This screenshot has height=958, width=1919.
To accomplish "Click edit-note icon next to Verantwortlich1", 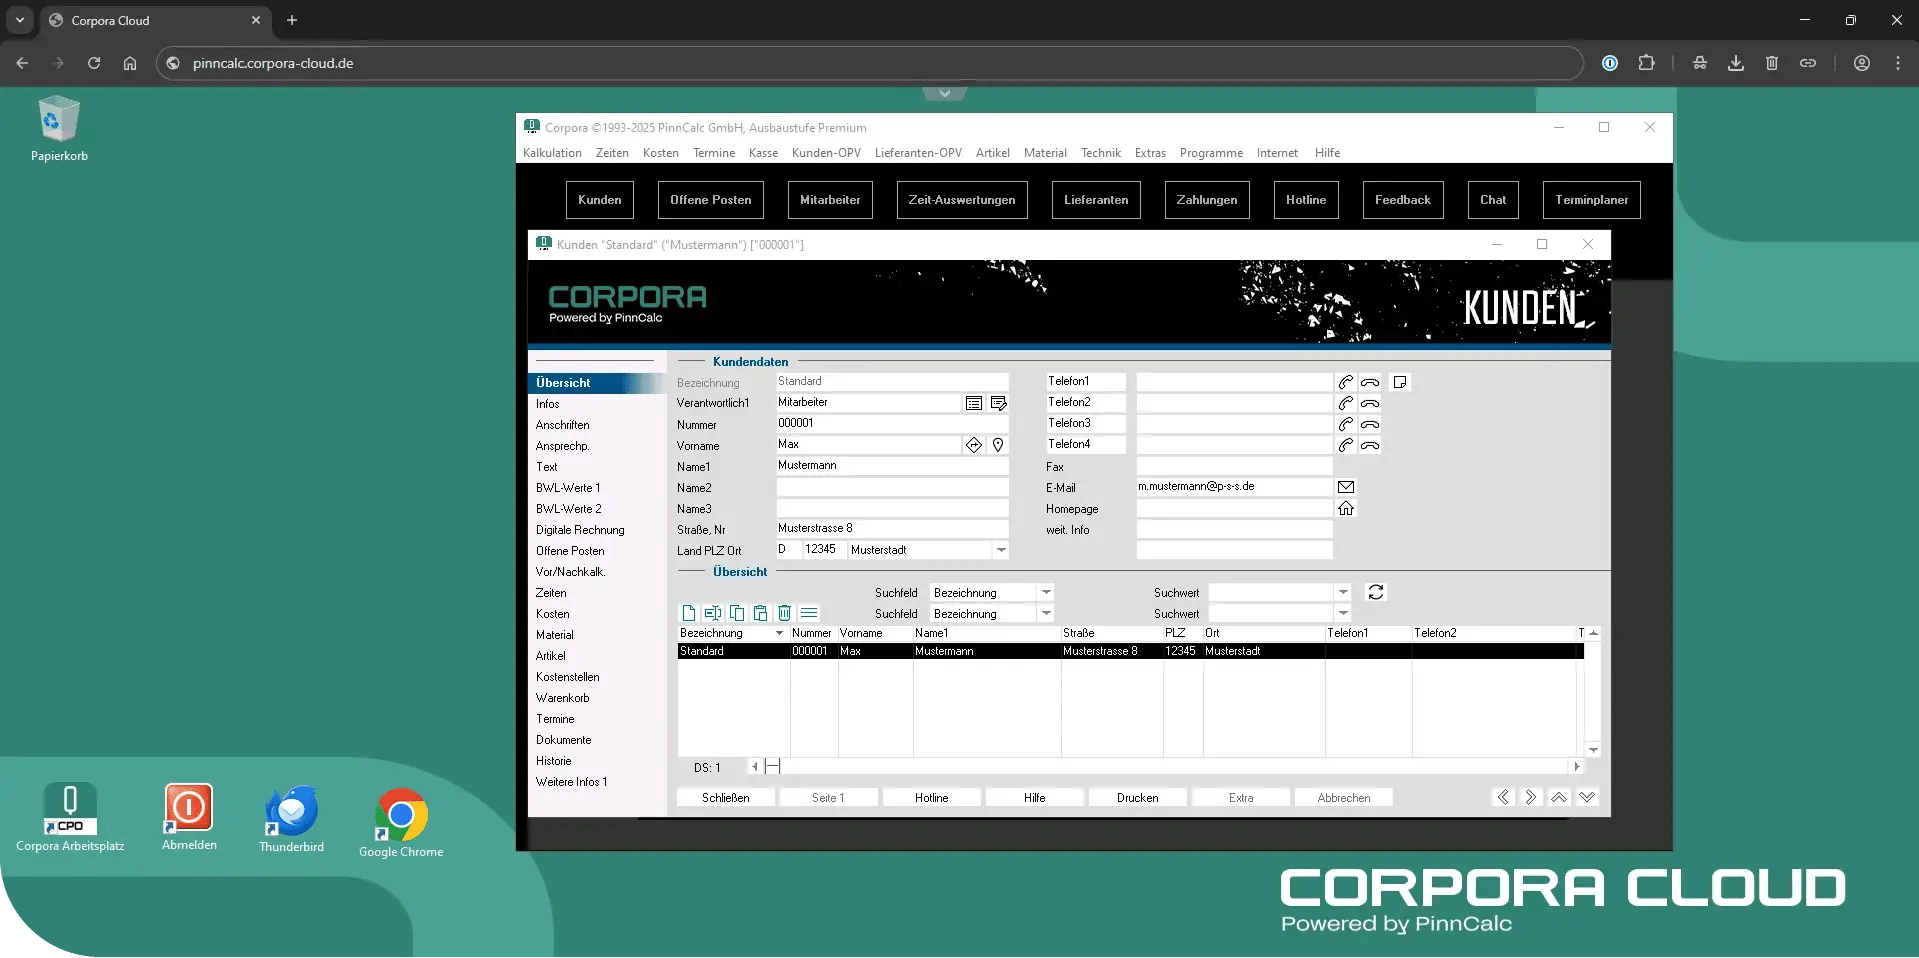I will coord(998,403).
